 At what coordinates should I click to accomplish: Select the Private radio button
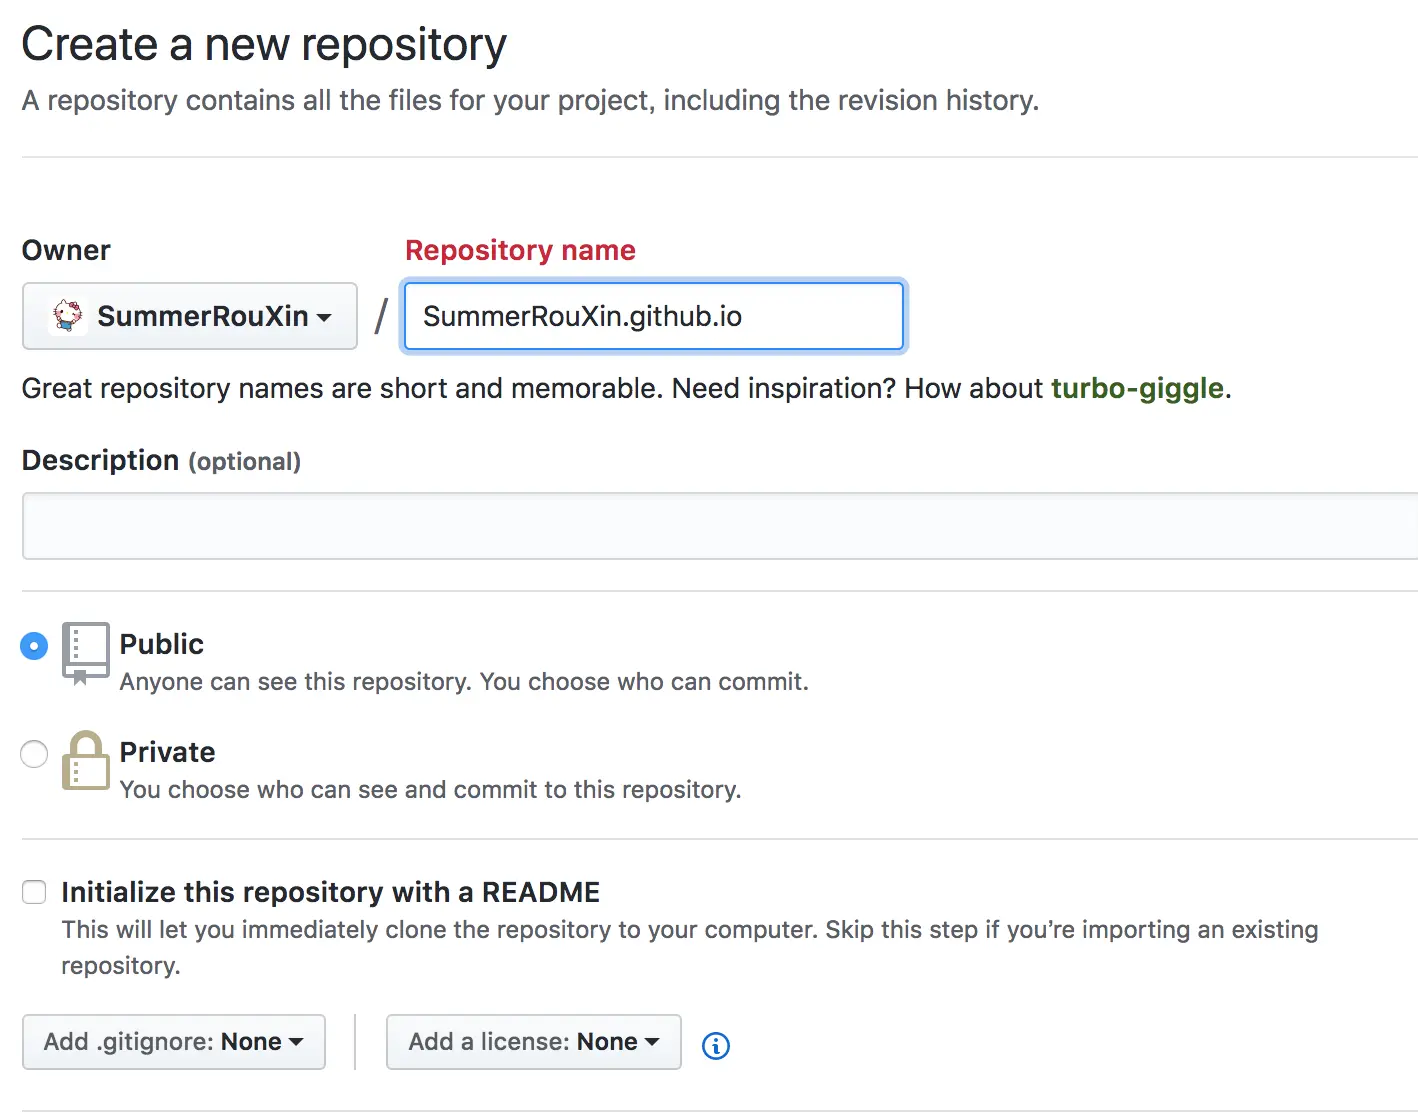point(34,754)
